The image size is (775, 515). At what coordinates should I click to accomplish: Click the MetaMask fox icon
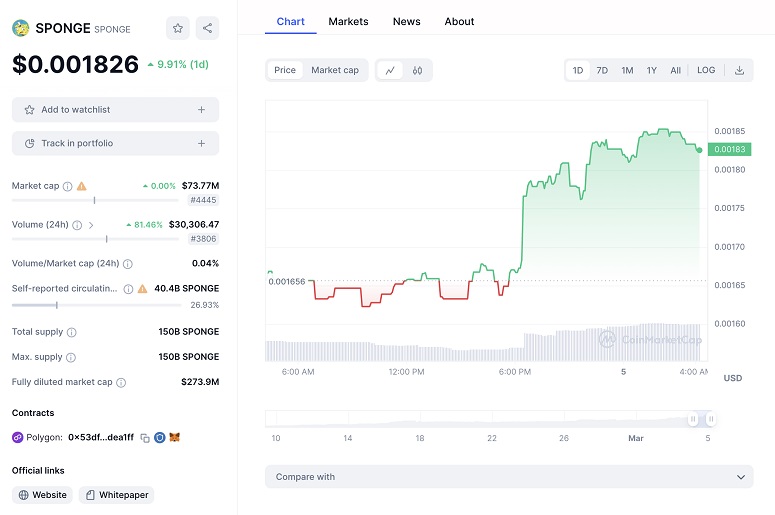pos(174,438)
